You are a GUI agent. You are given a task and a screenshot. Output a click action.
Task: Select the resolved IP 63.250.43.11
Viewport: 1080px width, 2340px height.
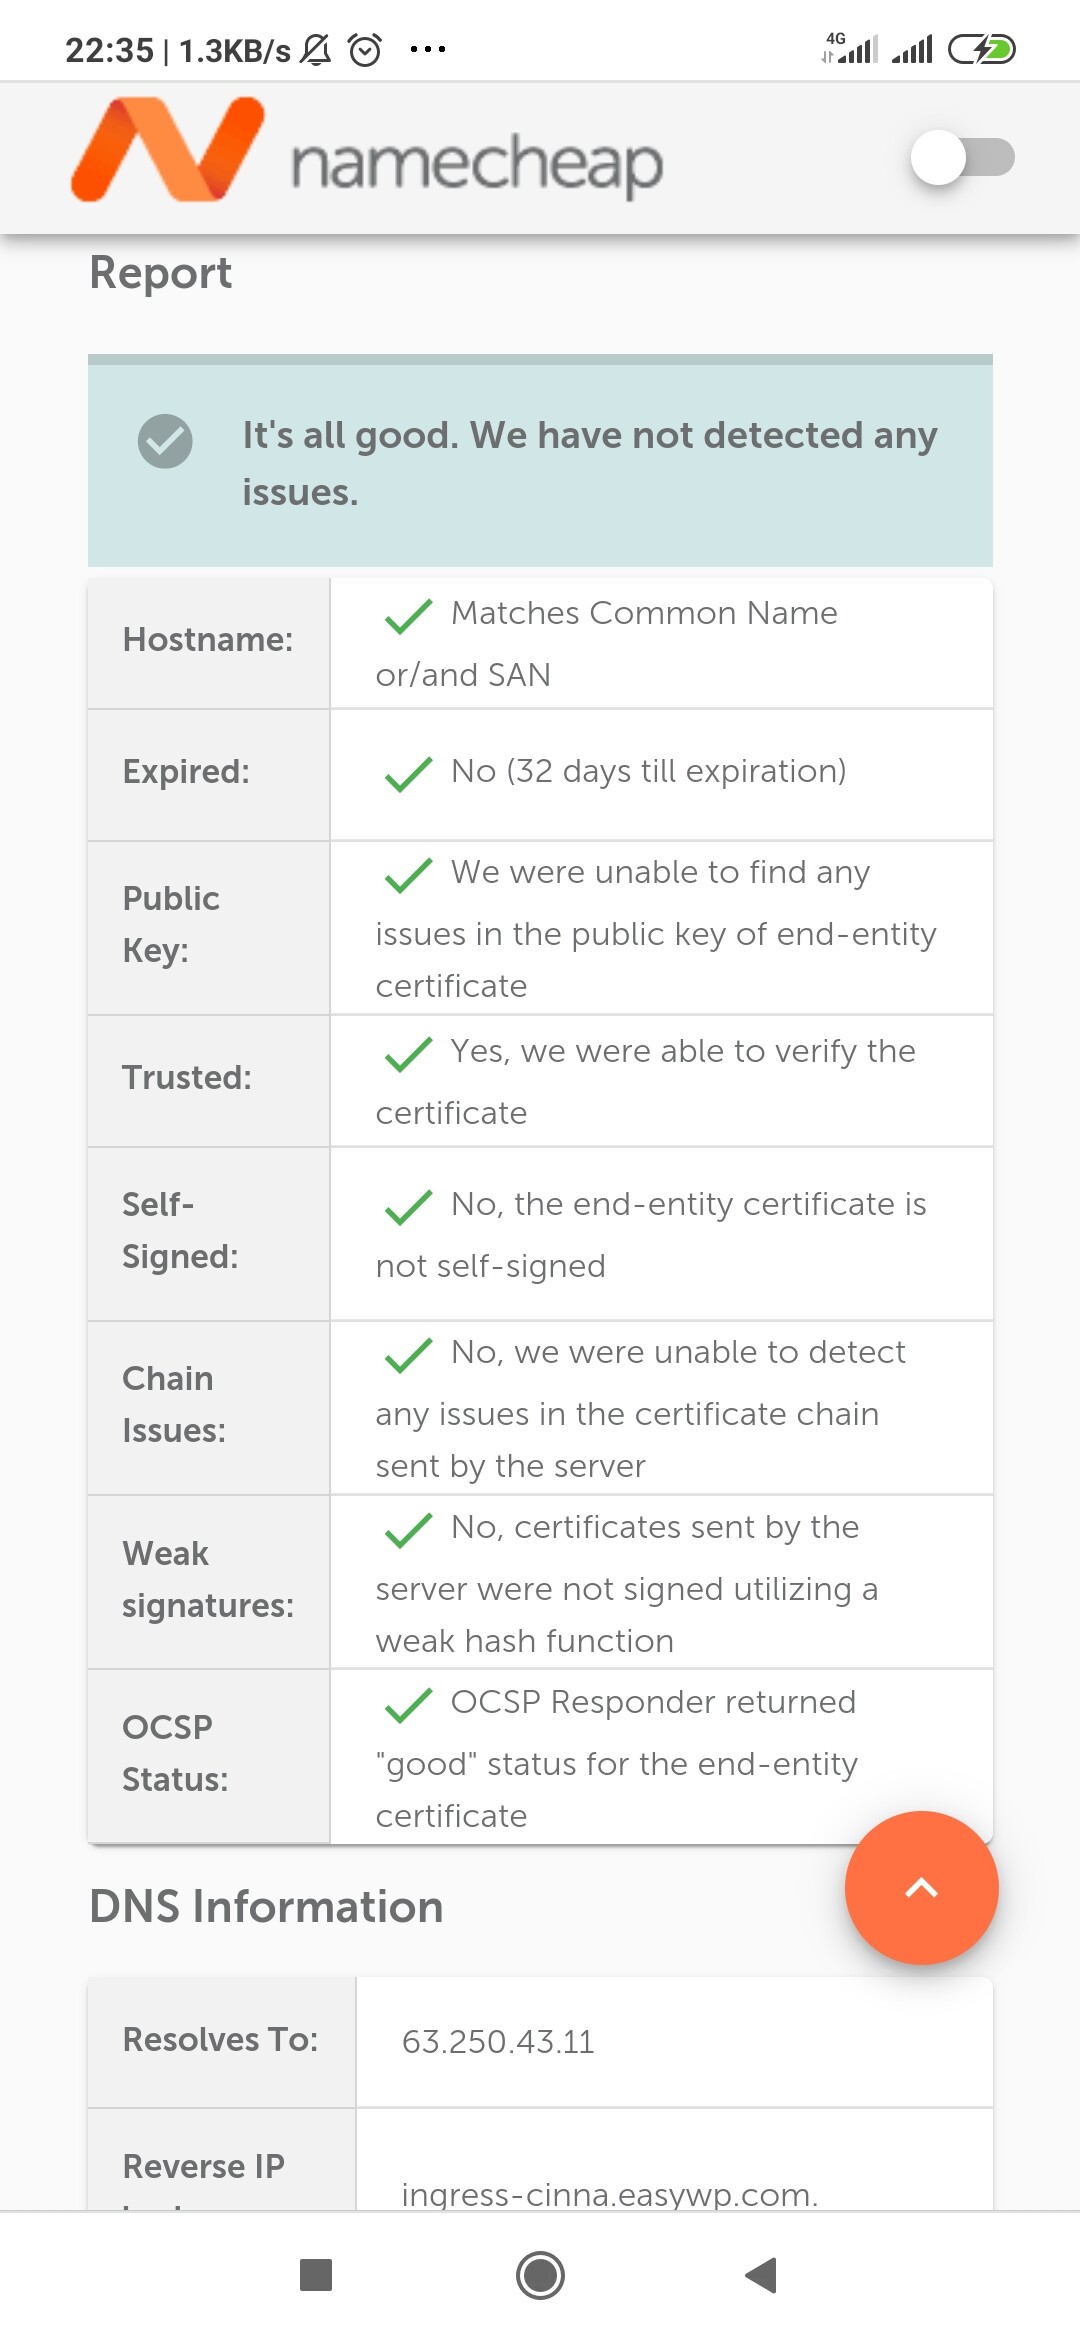tap(498, 2041)
